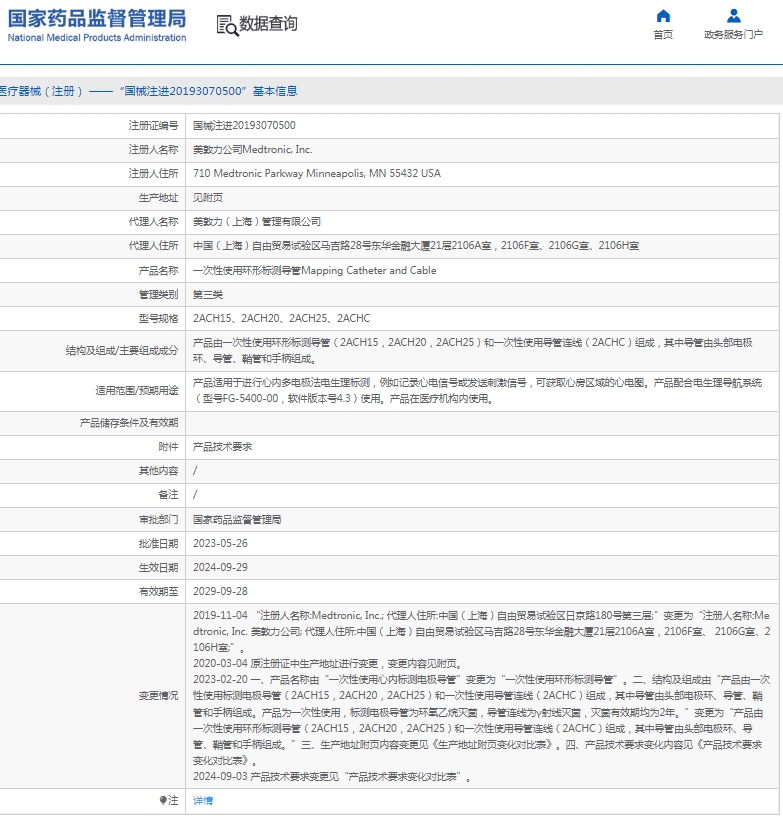The height and width of the screenshot is (821, 783).
Task: Select approval date 2023-05-26
Action: pos(220,543)
